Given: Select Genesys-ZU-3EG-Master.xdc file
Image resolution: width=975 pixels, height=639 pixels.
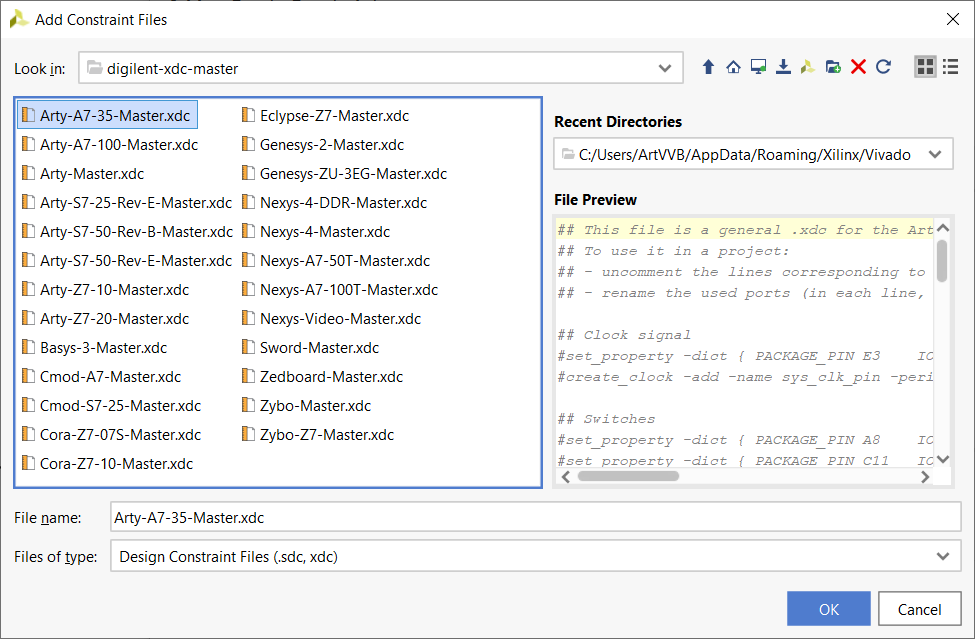Looking at the screenshot, I should [x=344, y=173].
